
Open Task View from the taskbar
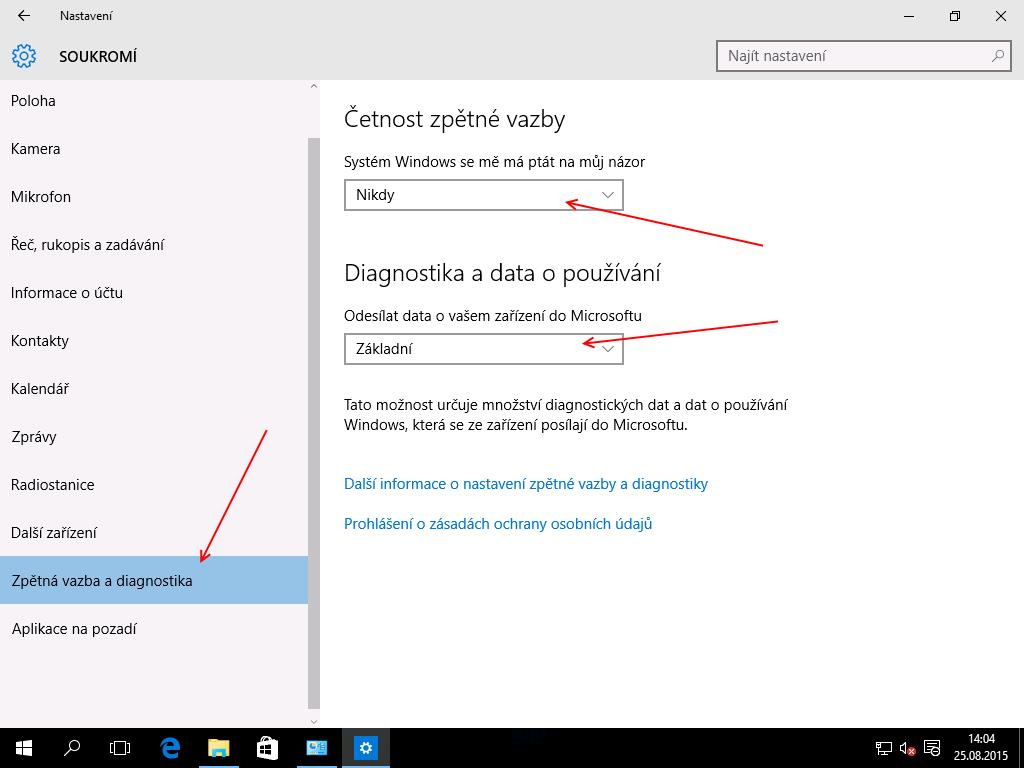point(120,747)
